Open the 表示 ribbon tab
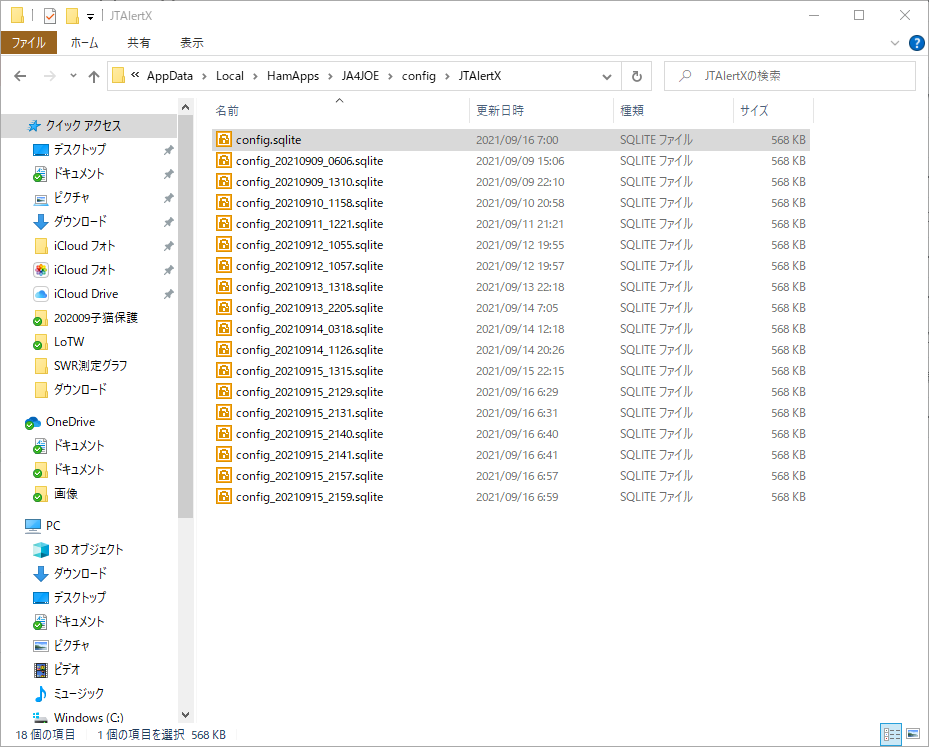 [x=191, y=43]
